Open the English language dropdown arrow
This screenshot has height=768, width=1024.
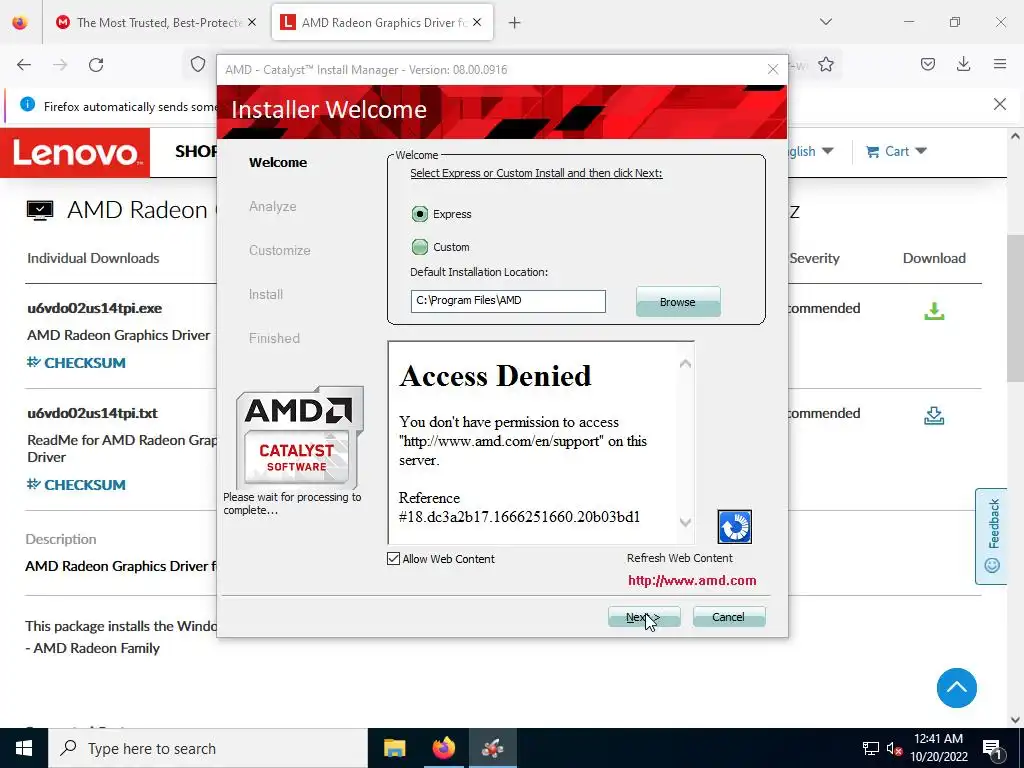[827, 152]
